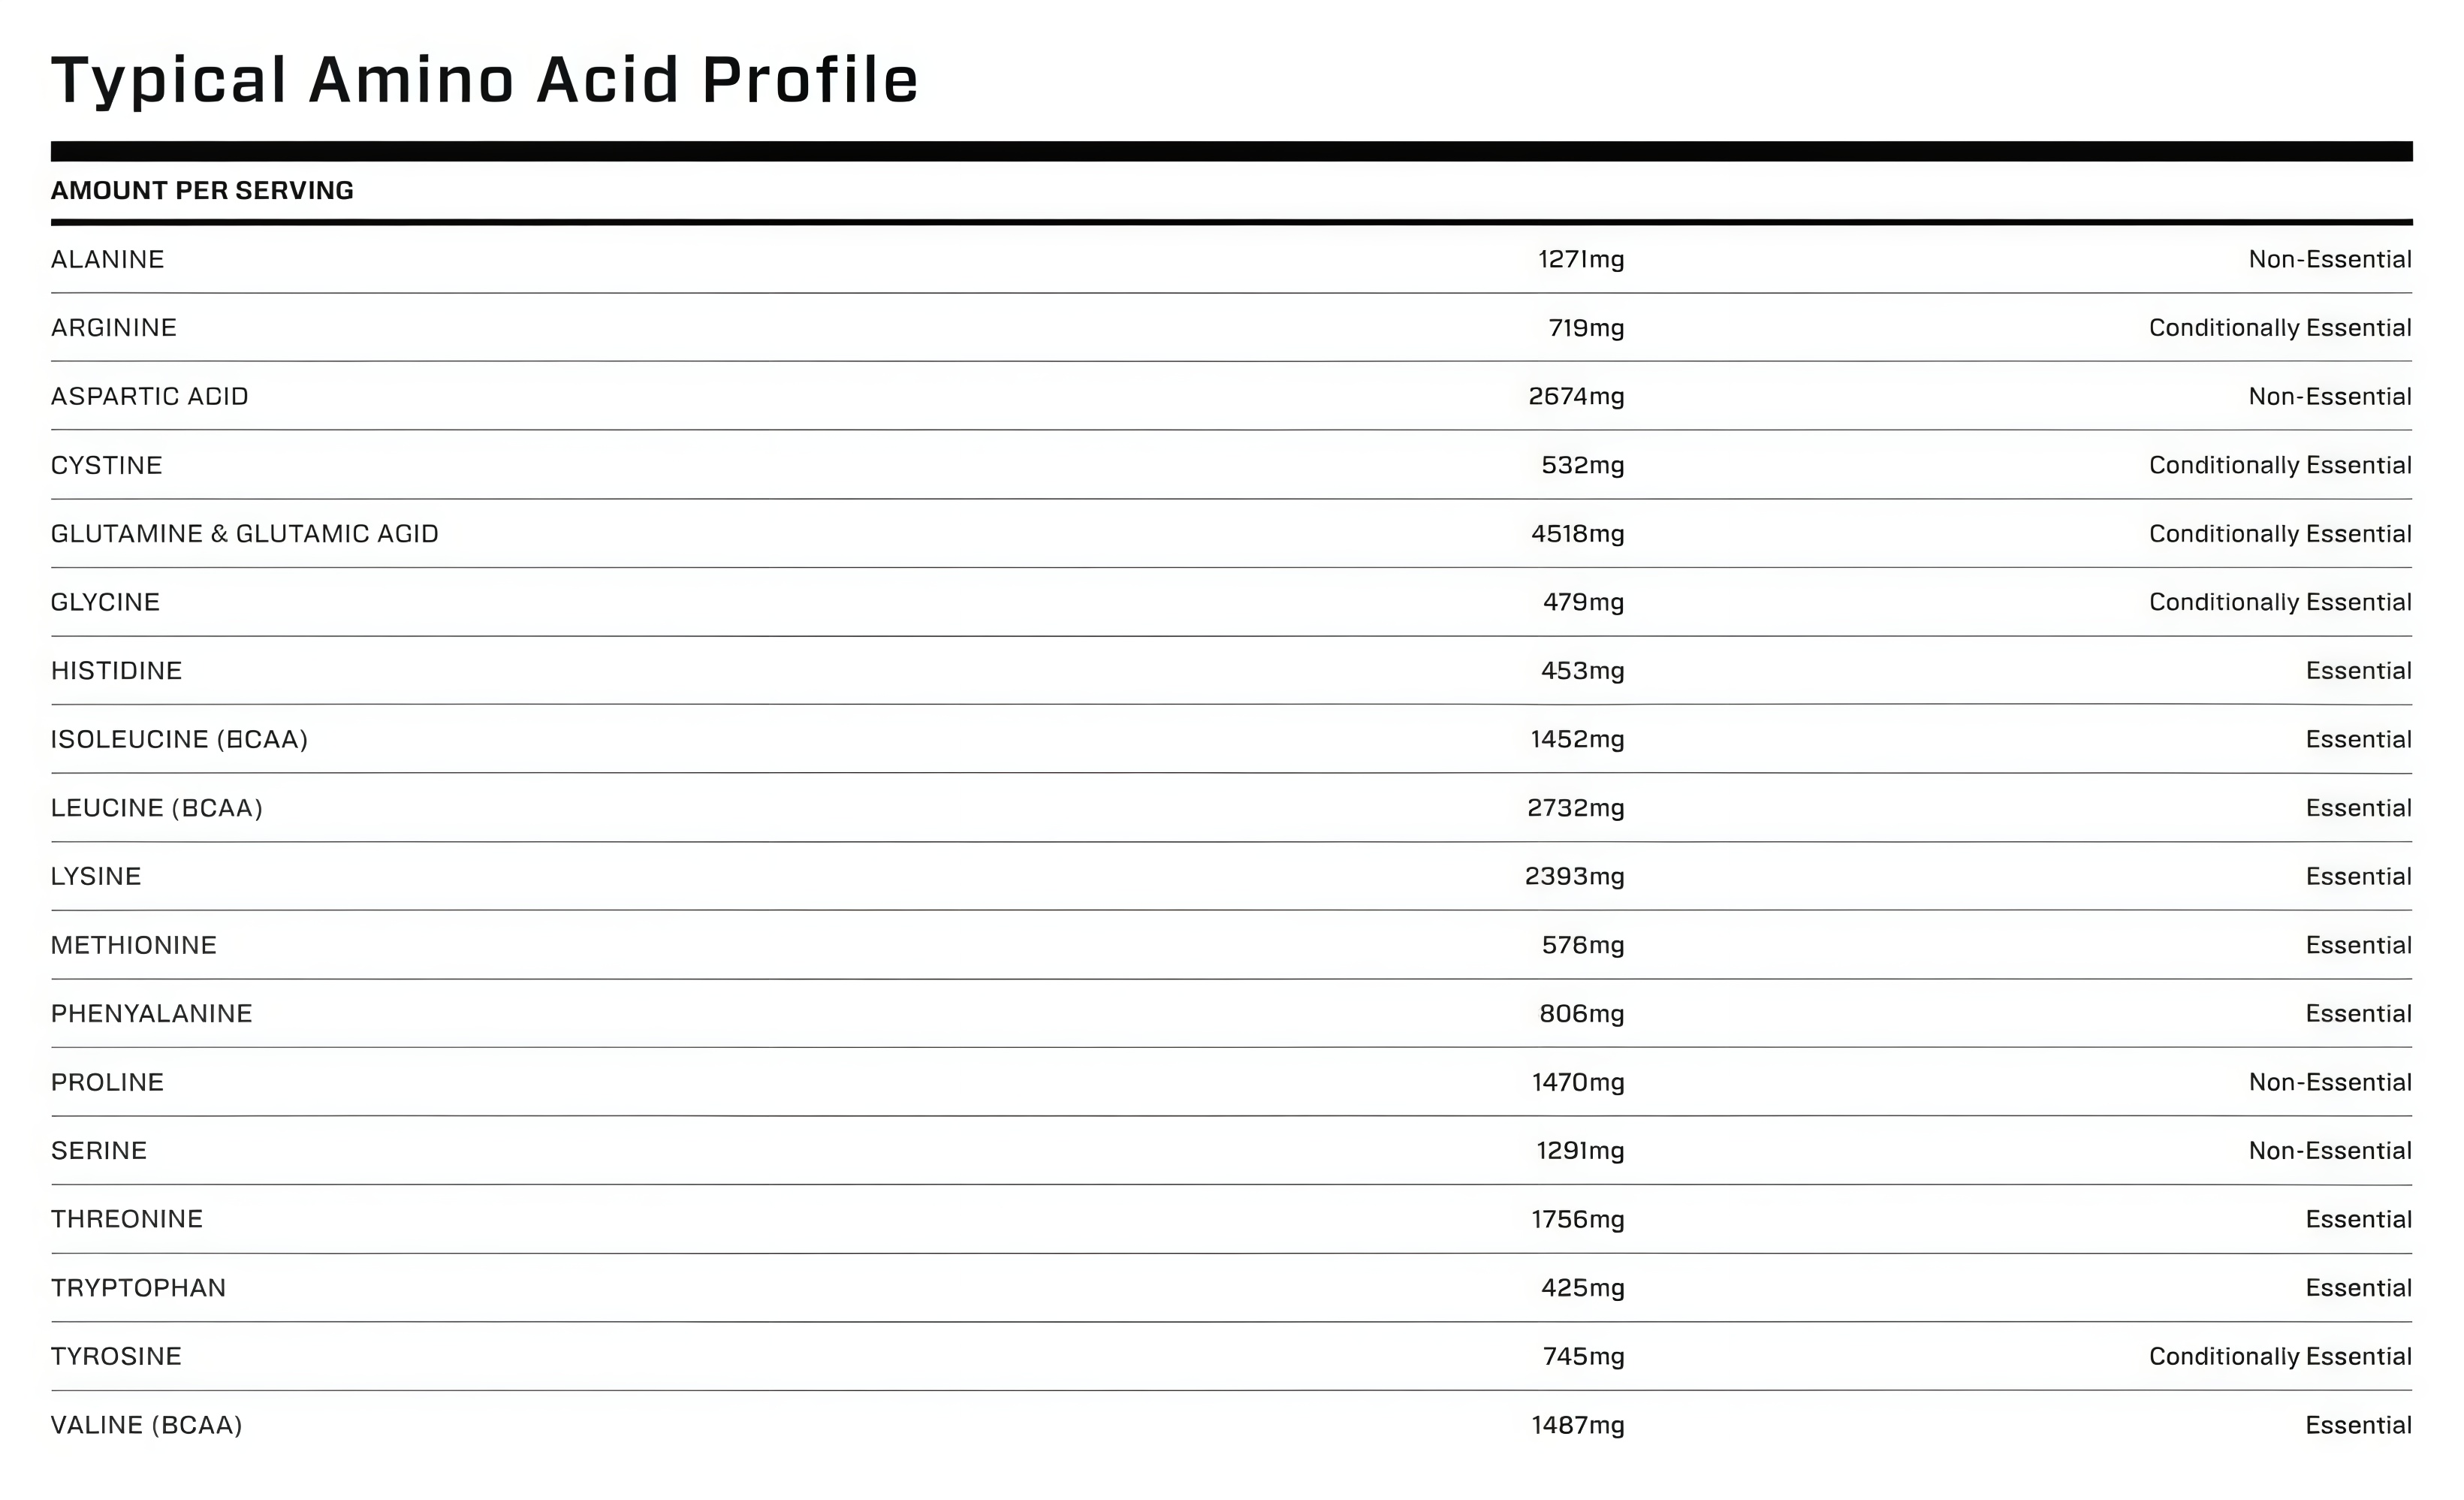Click Non-Essential in the Serine row
This screenshot has width=2464, height=1500.
tap(2329, 1150)
